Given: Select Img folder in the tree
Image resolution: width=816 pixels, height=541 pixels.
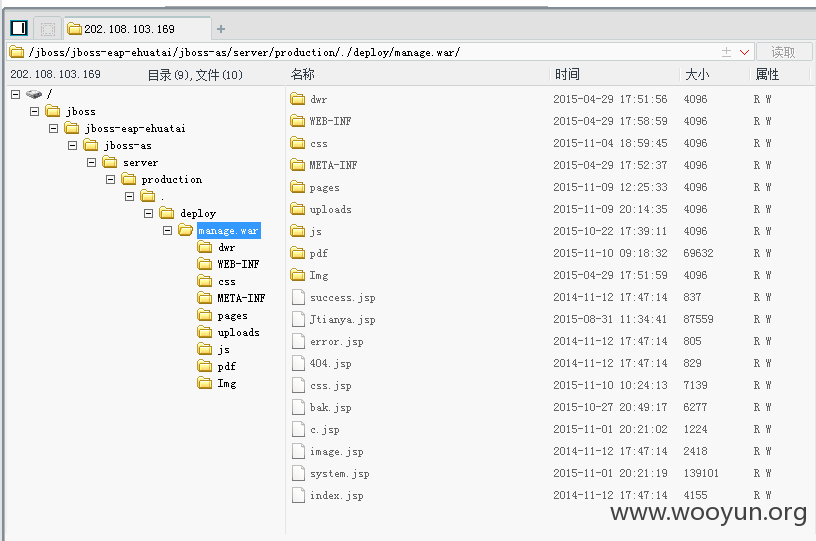Looking at the screenshot, I should pos(227,383).
